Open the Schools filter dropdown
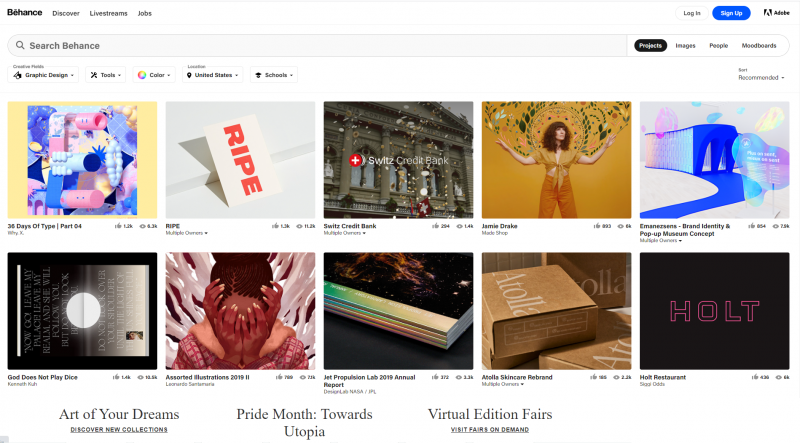The height and width of the screenshot is (443, 800). point(274,75)
